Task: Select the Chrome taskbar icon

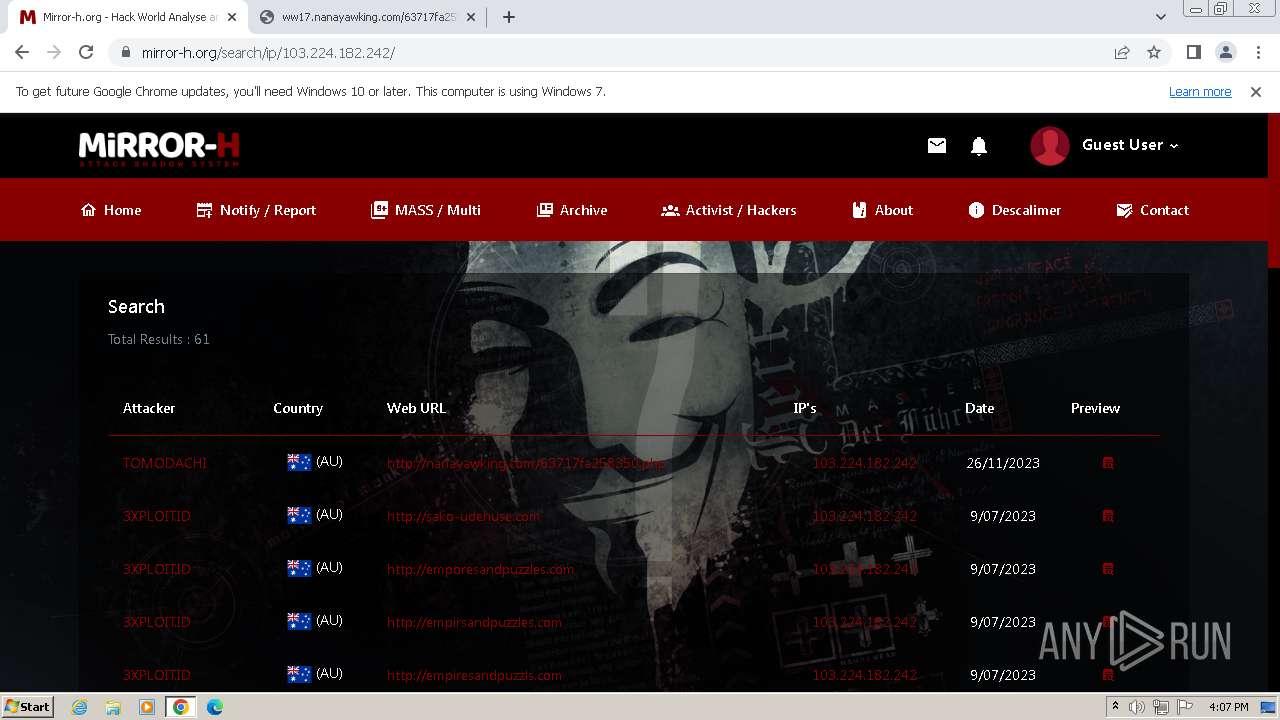Action: coord(180,707)
